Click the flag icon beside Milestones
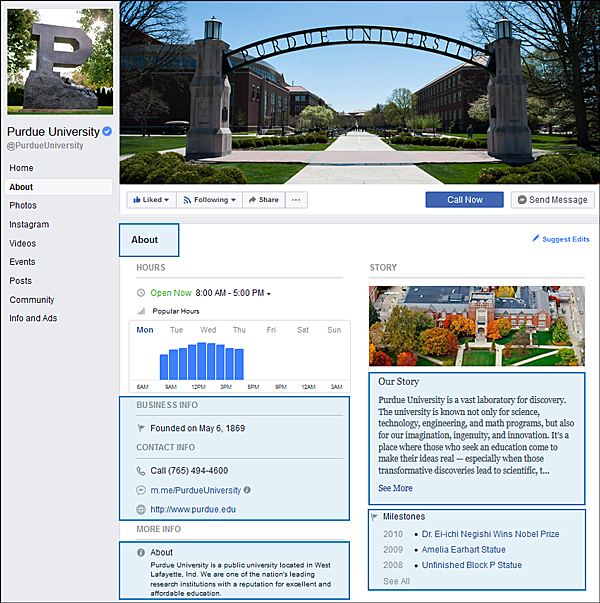Viewport: 600px width, 603px height. [374, 516]
